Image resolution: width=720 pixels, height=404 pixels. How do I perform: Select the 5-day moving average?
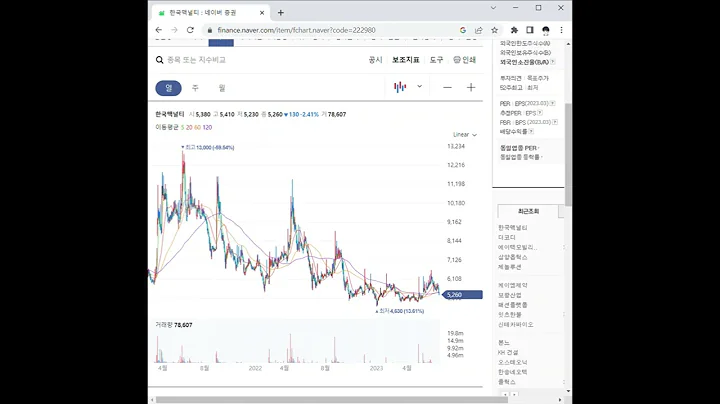click(x=182, y=127)
